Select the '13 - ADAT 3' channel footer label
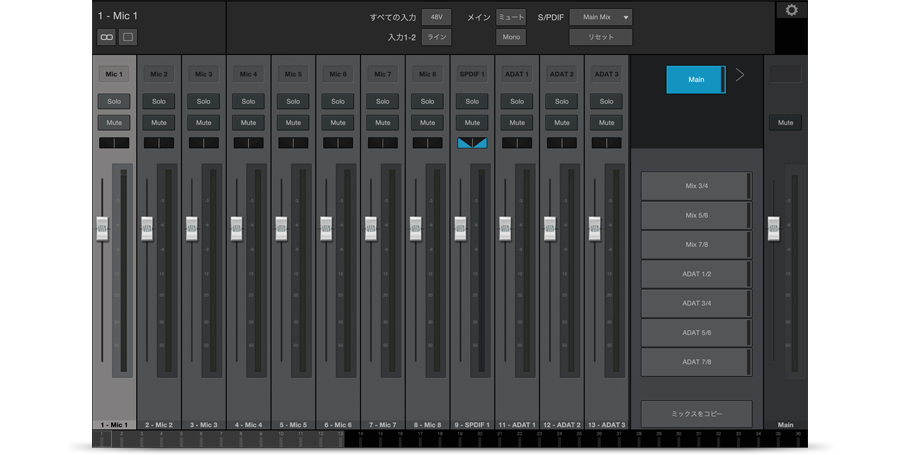This screenshot has width=900, height=455. 606,425
